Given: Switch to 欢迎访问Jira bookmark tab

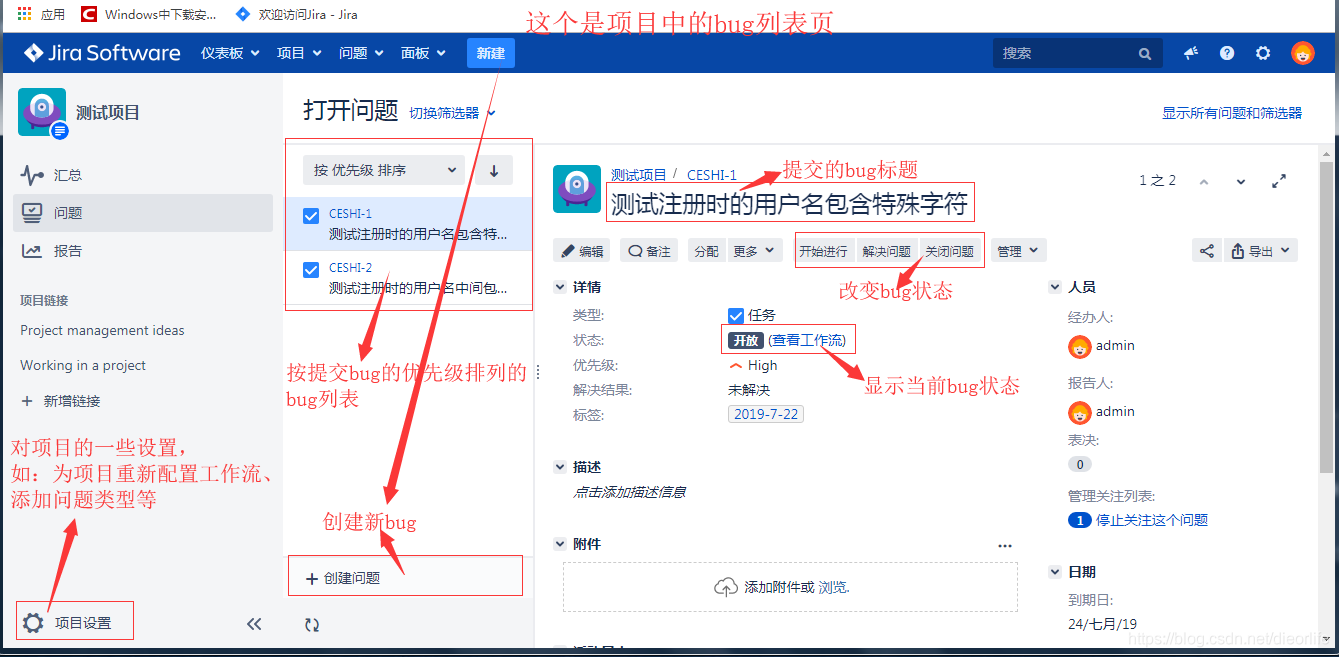Looking at the screenshot, I should [x=296, y=15].
